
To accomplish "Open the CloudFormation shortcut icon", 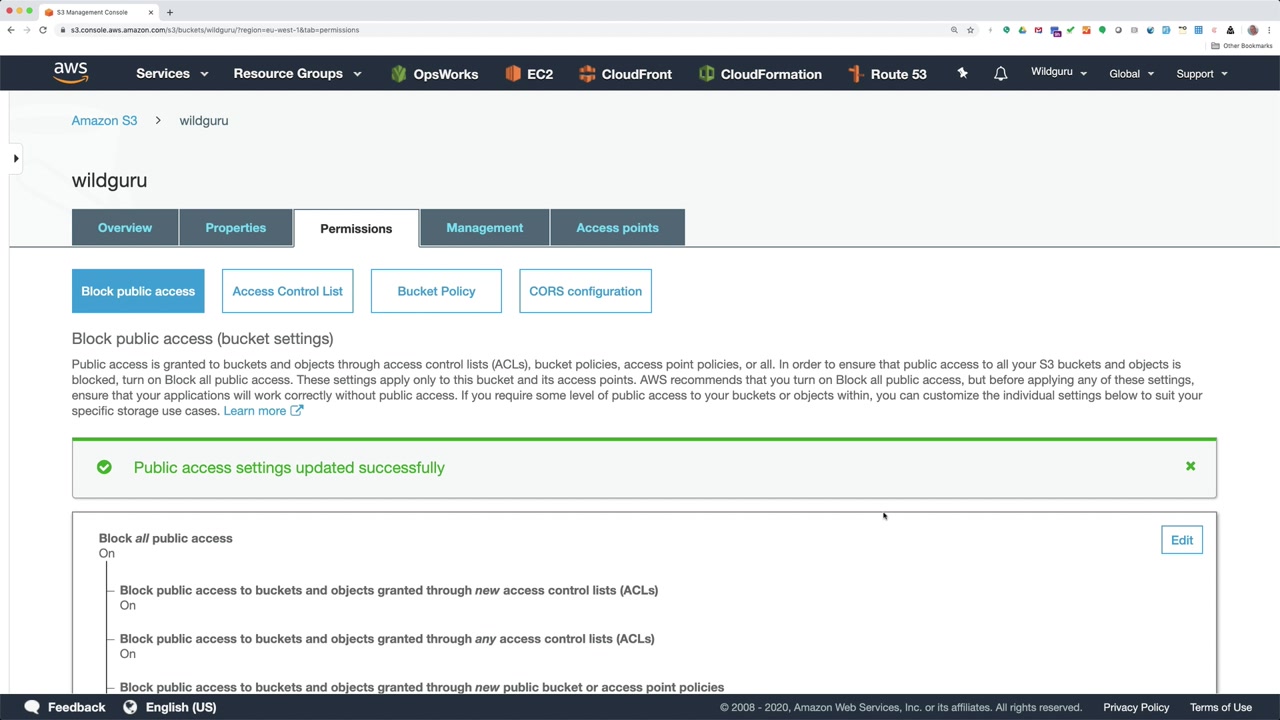I will [x=706, y=74].
